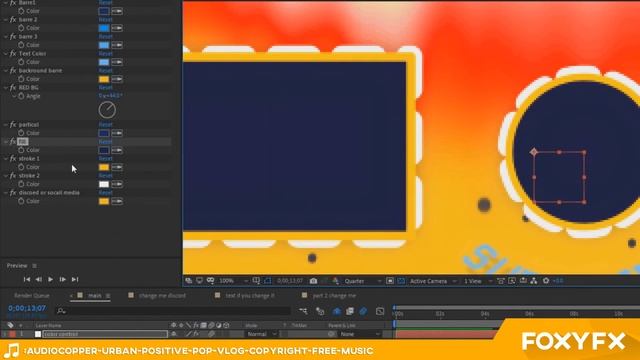Collapse the background barre effect
The image size is (640, 360).
tap(6, 71)
